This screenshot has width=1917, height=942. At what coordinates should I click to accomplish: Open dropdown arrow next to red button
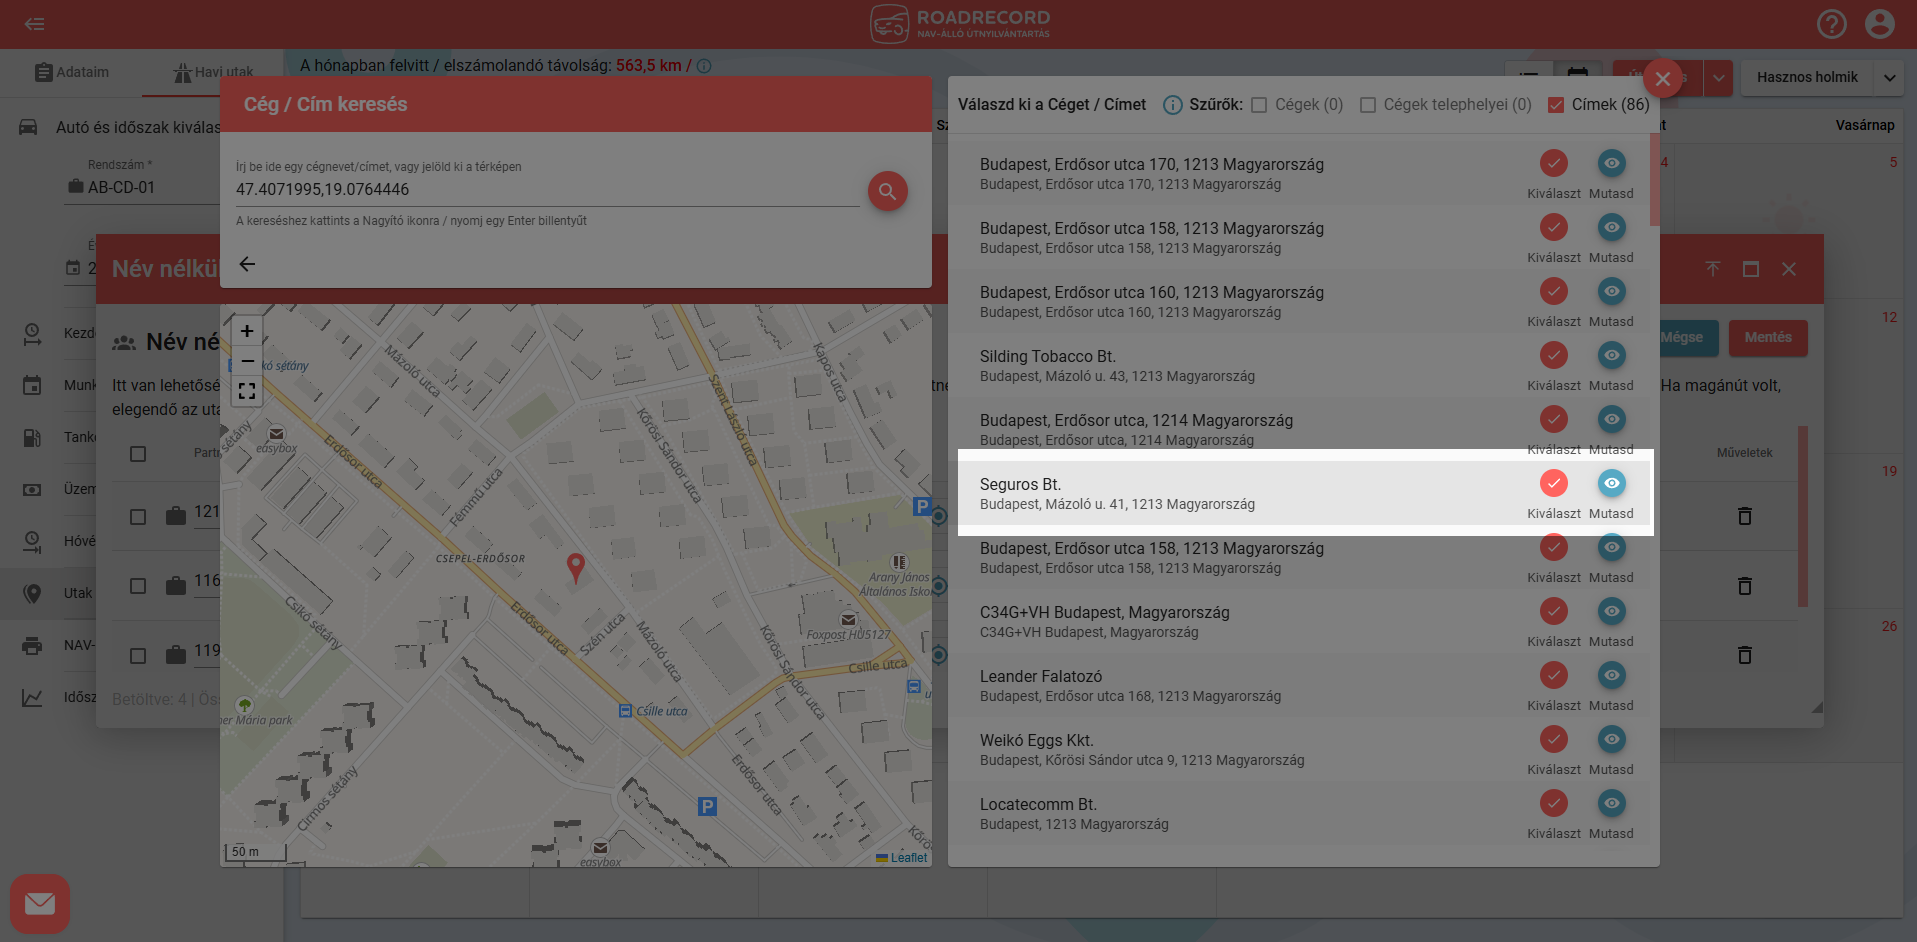click(x=1718, y=77)
